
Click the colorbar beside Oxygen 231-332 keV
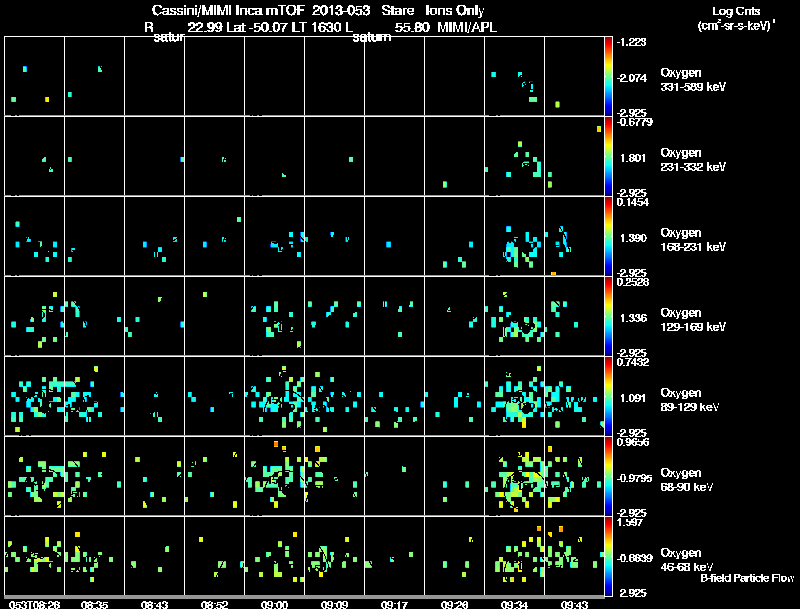608,156
